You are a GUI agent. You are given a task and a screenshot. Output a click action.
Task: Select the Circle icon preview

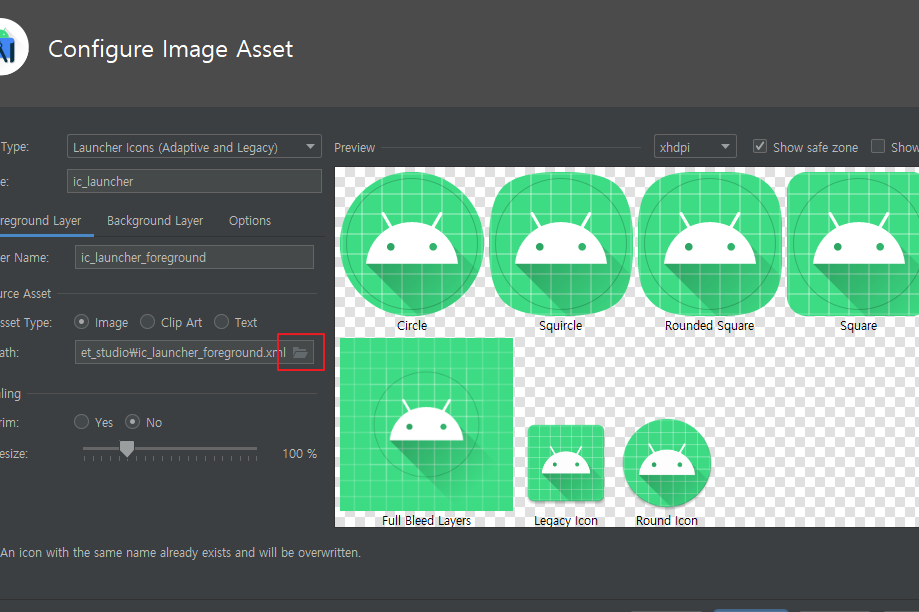point(411,244)
